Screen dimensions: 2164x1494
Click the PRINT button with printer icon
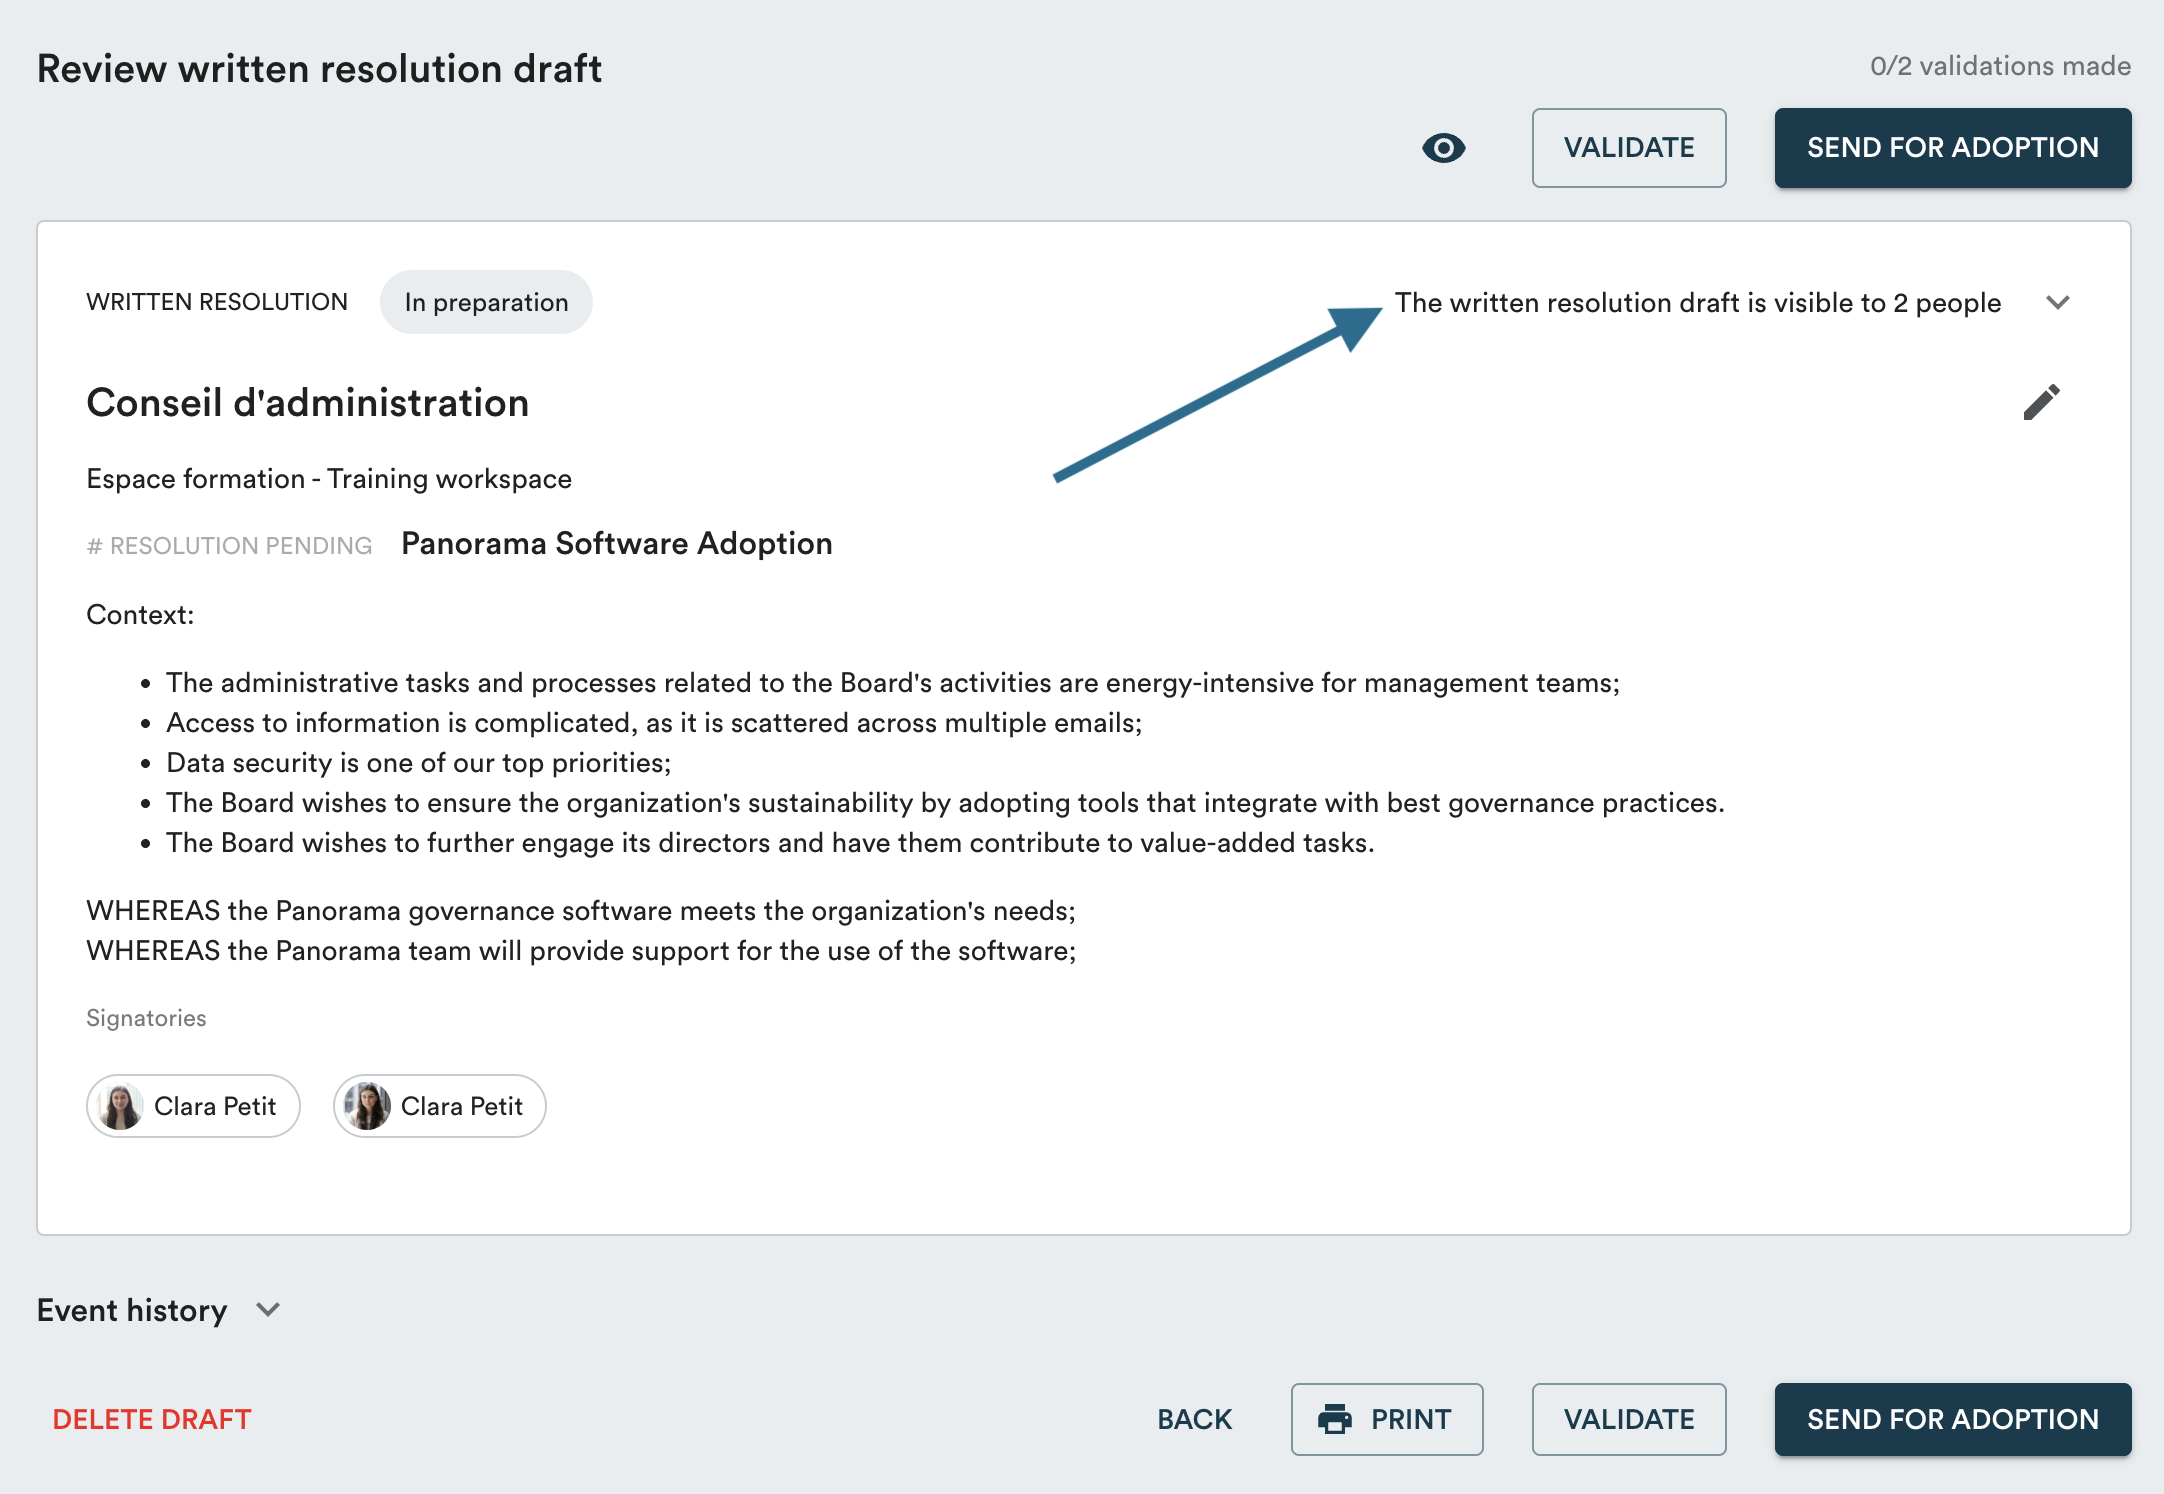tap(1386, 1418)
